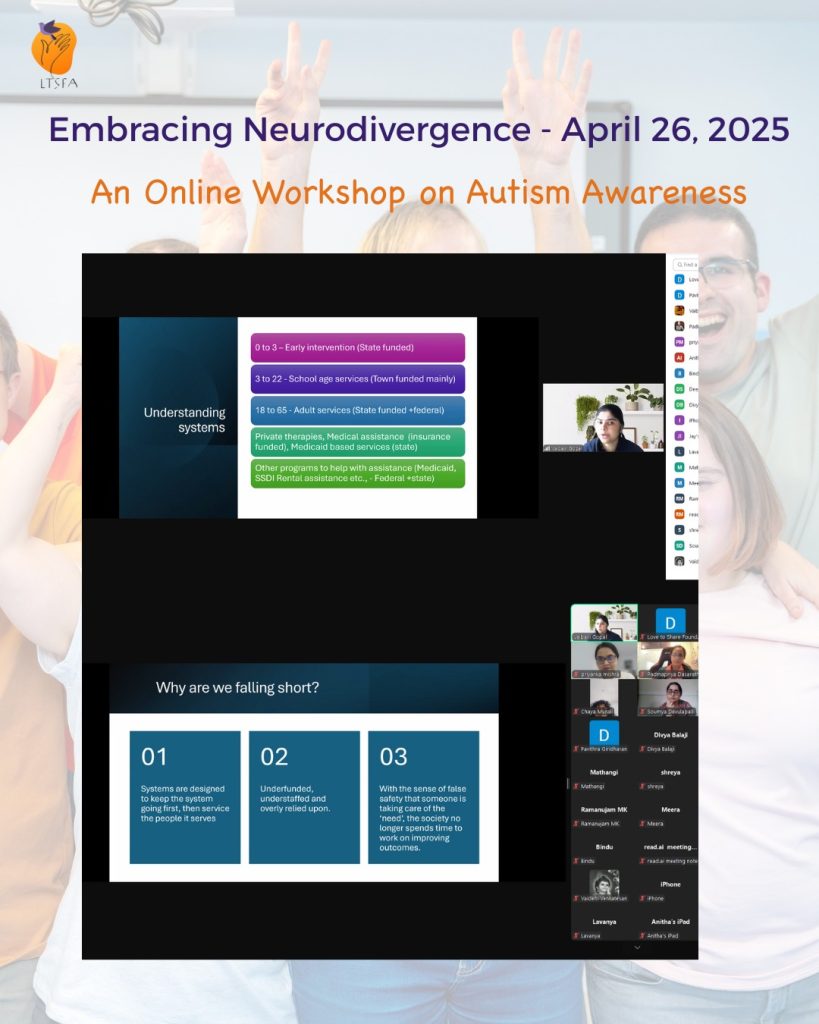Screen dimensions: 819x1024
Task: Open Pavithra Giridharan's D avatar tile
Action: point(604,735)
